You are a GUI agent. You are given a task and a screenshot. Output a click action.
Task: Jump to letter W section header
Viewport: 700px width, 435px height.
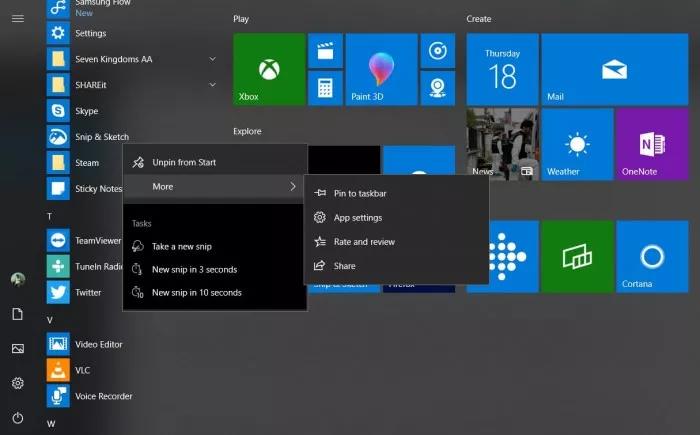point(51,424)
